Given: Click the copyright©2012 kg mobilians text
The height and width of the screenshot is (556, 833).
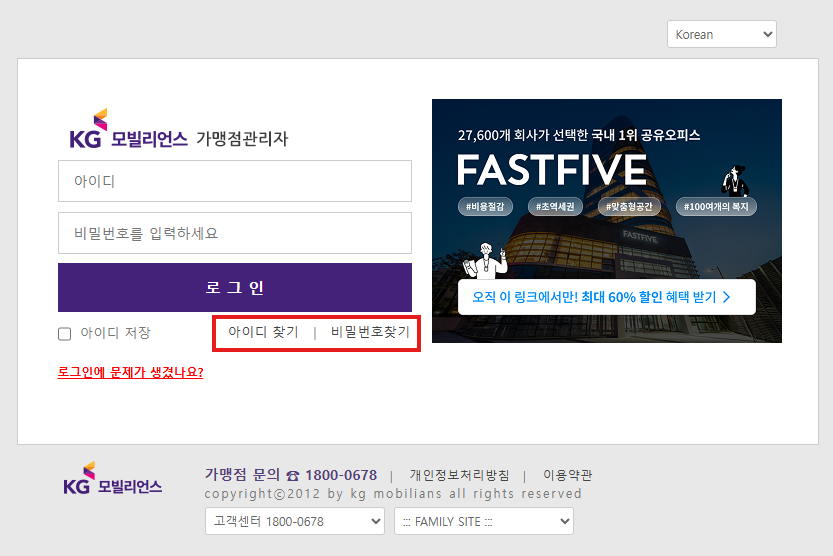Looking at the screenshot, I should (393, 494).
